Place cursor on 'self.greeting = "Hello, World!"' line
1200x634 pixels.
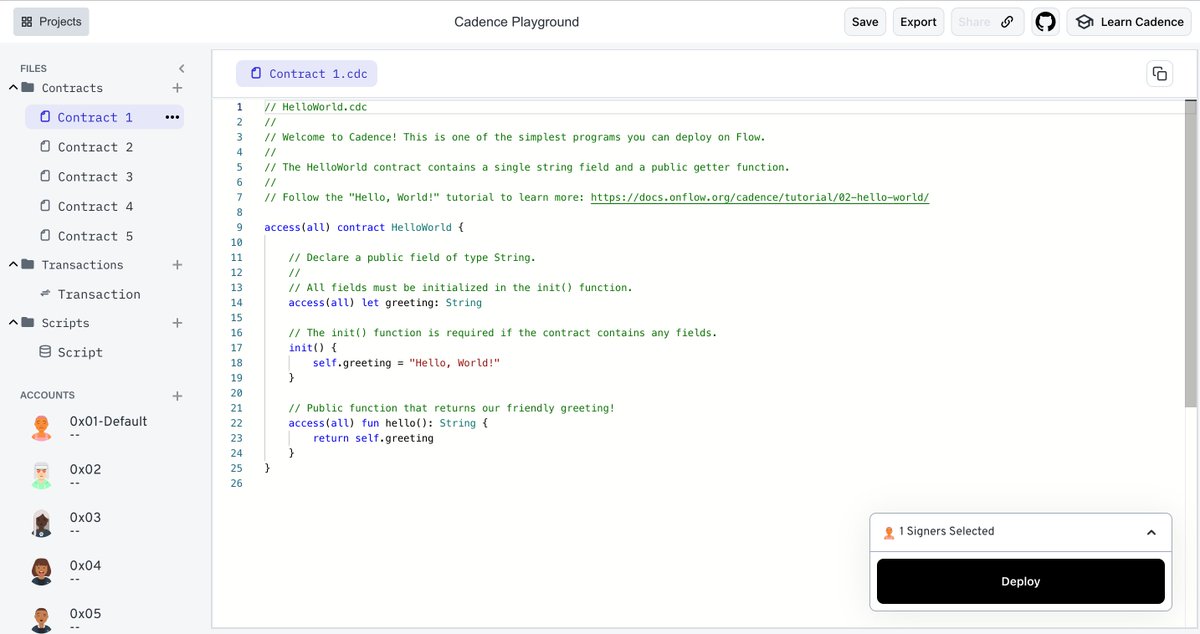[x=406, y=363]
